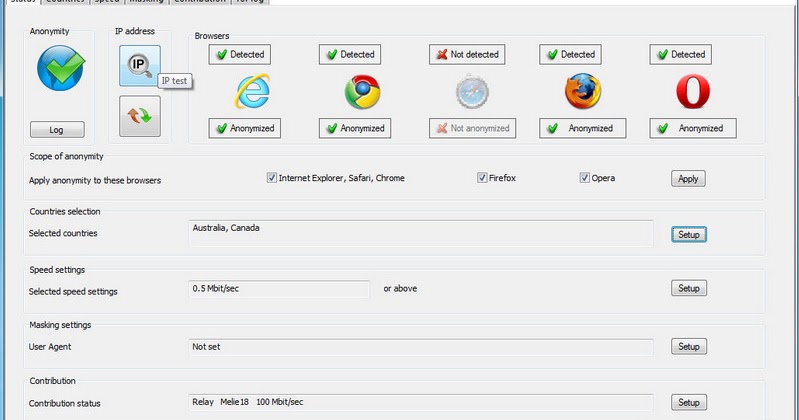Click the change identity arrows icon

point(140,116)
